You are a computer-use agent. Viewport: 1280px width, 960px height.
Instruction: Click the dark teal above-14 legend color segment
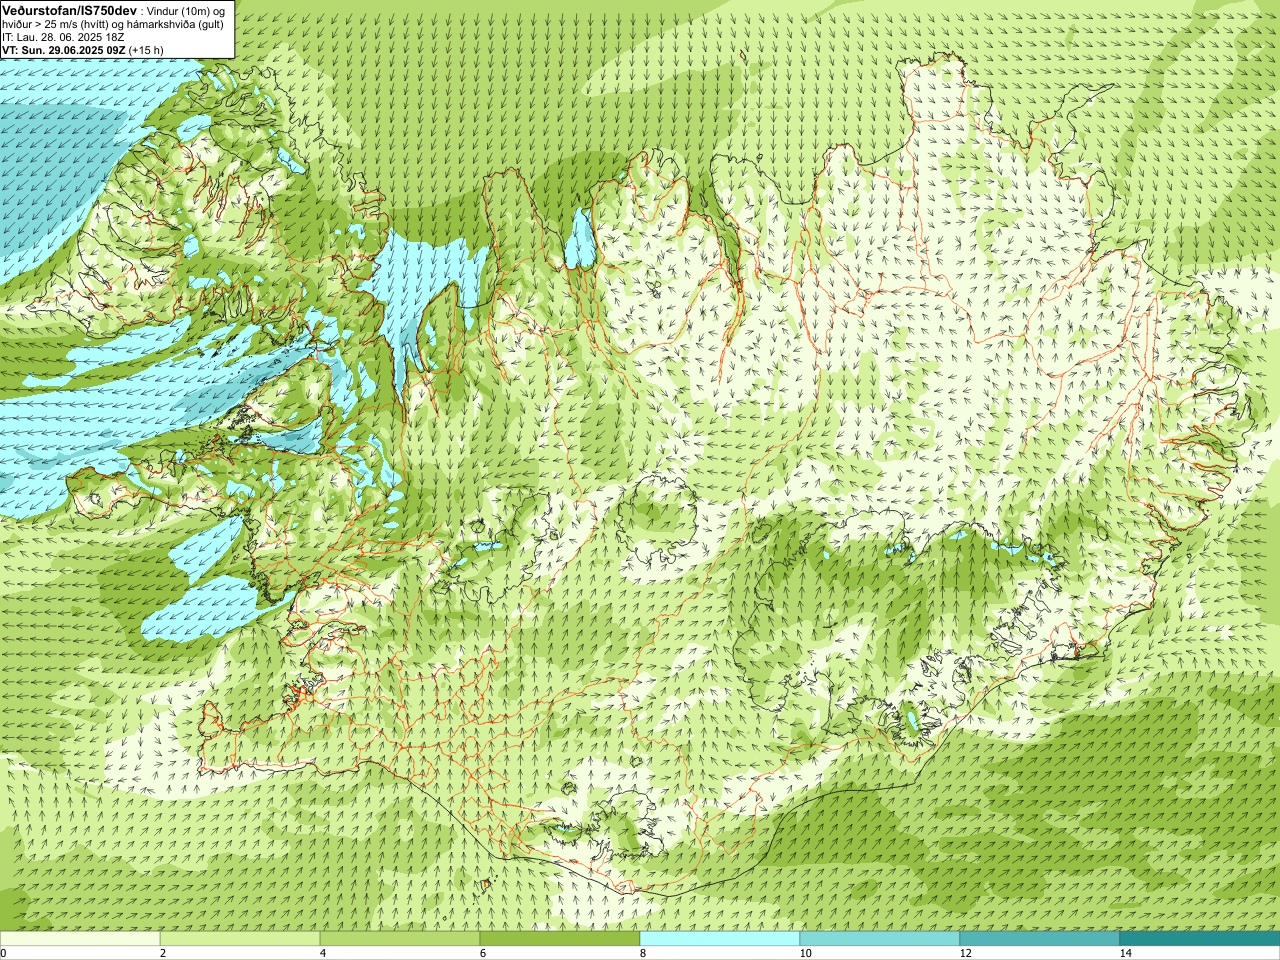pyautogui.click(x=1200, y=939)
